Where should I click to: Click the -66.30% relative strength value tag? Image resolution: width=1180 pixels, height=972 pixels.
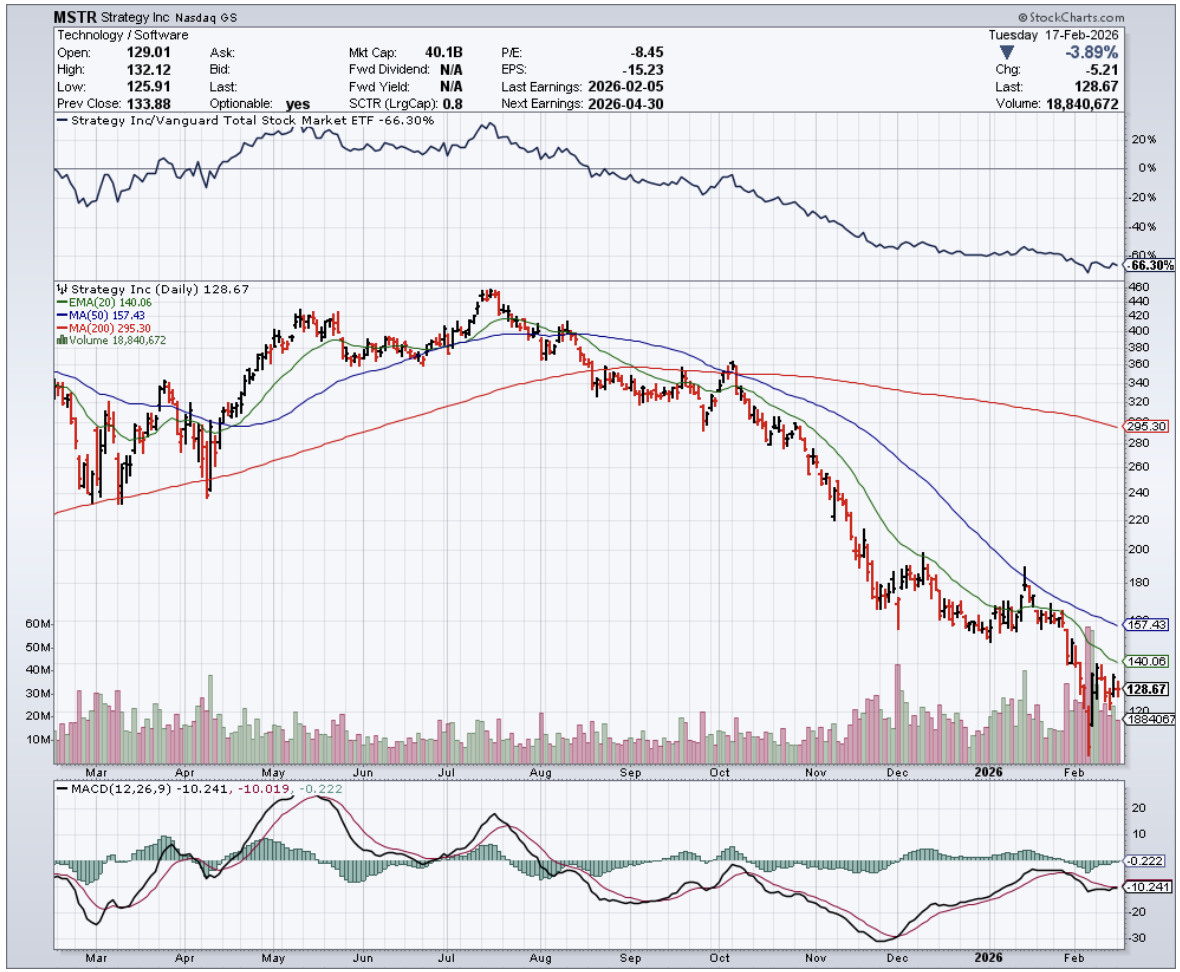pyautogui.click(x=1148, y=266)
